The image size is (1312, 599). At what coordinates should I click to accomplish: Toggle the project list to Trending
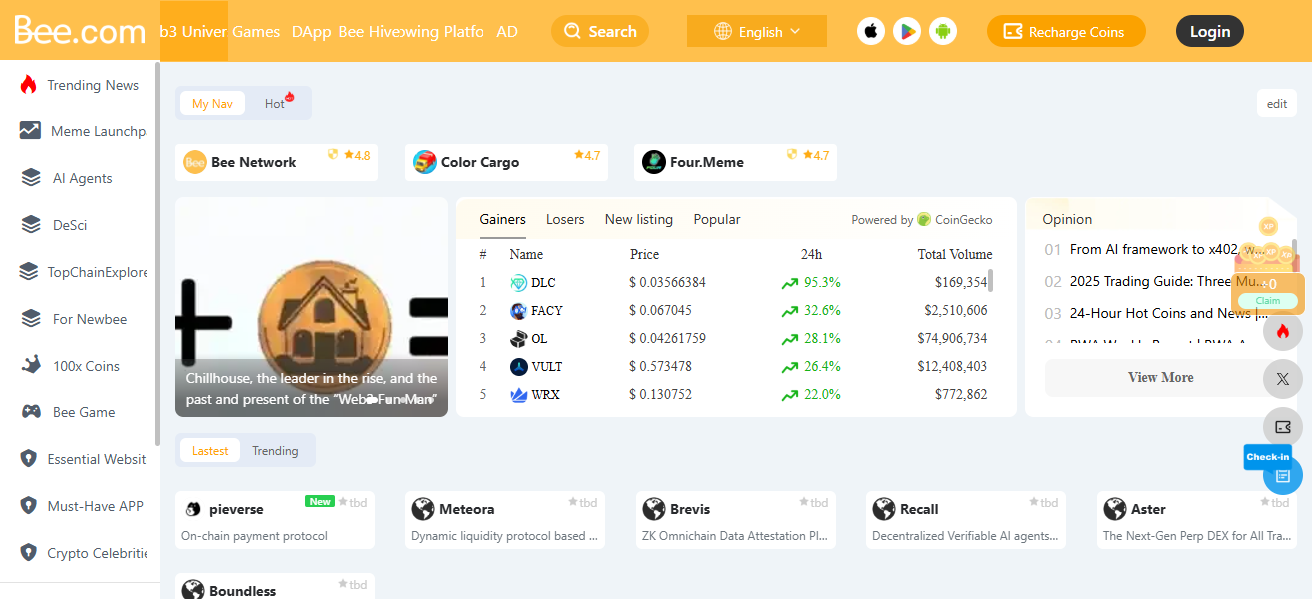tap(276, 450)
